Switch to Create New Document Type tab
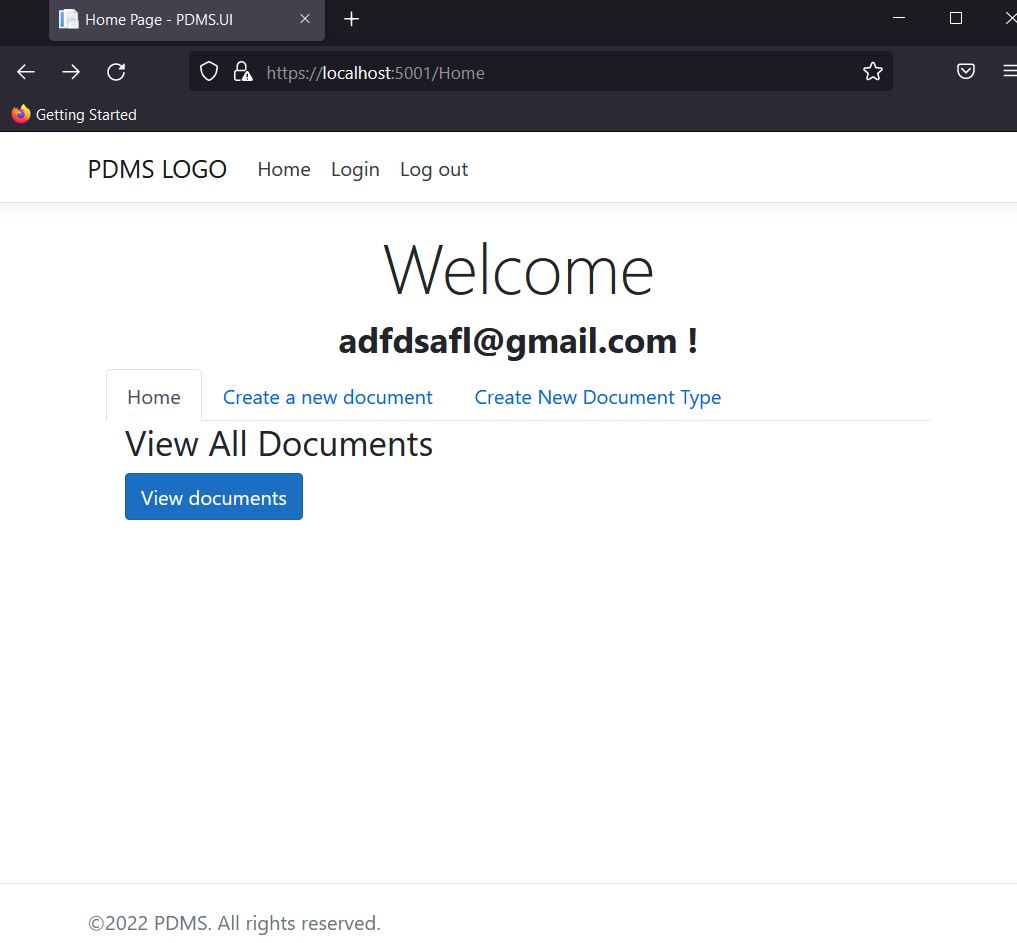This screenshot has width=1017, height=943. [597, 396]
